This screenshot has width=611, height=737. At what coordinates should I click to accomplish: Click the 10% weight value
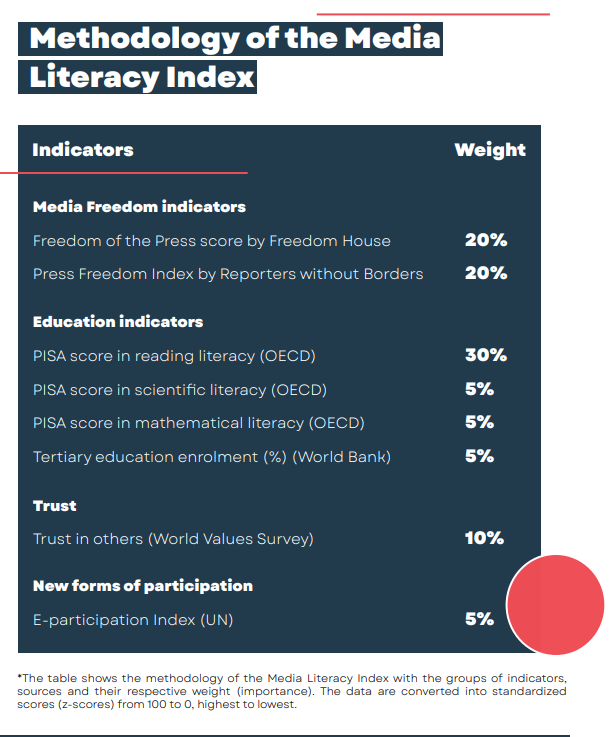tap(484, 538)
